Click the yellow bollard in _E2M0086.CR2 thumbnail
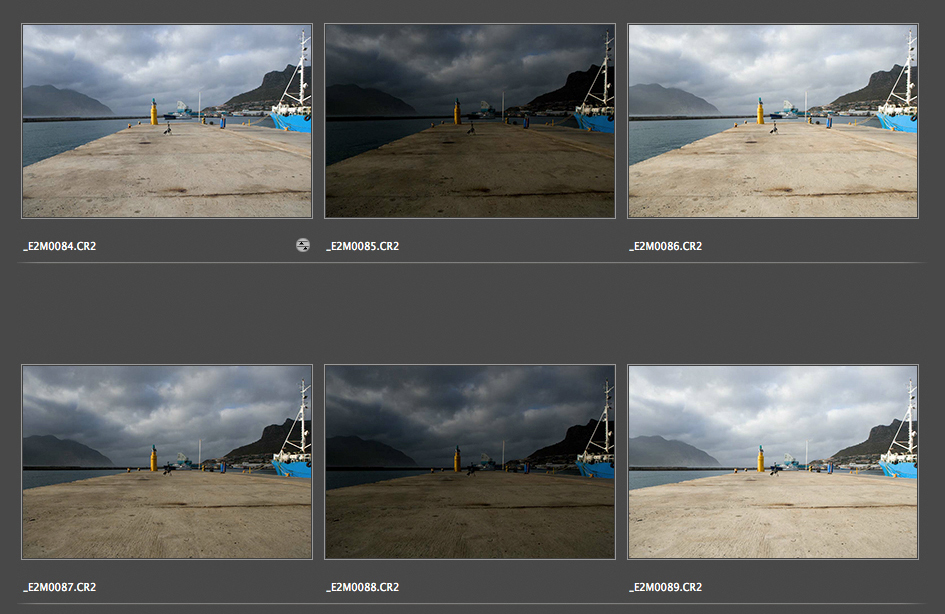 760,111
